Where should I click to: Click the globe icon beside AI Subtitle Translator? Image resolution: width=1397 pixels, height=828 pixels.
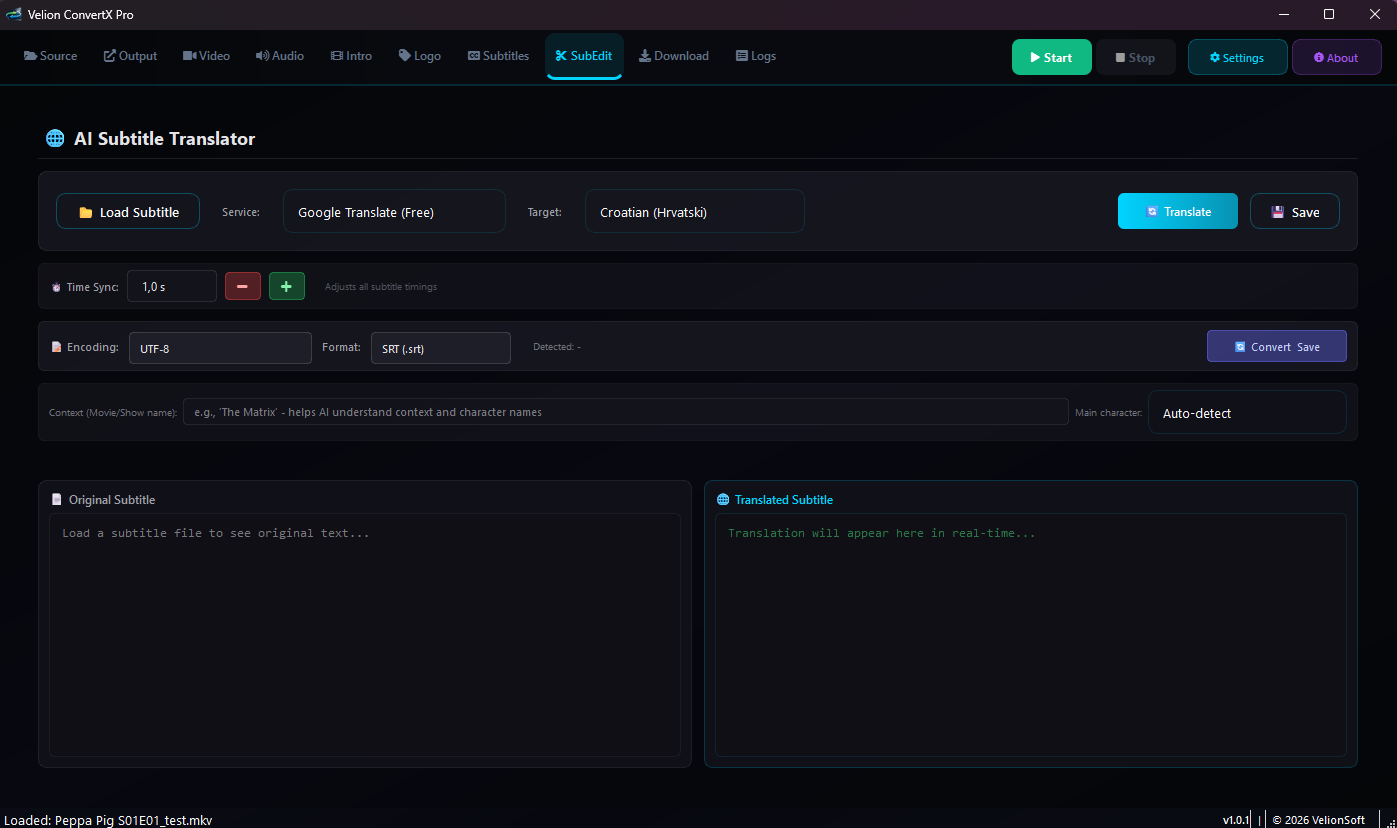(x=55, y=139)
